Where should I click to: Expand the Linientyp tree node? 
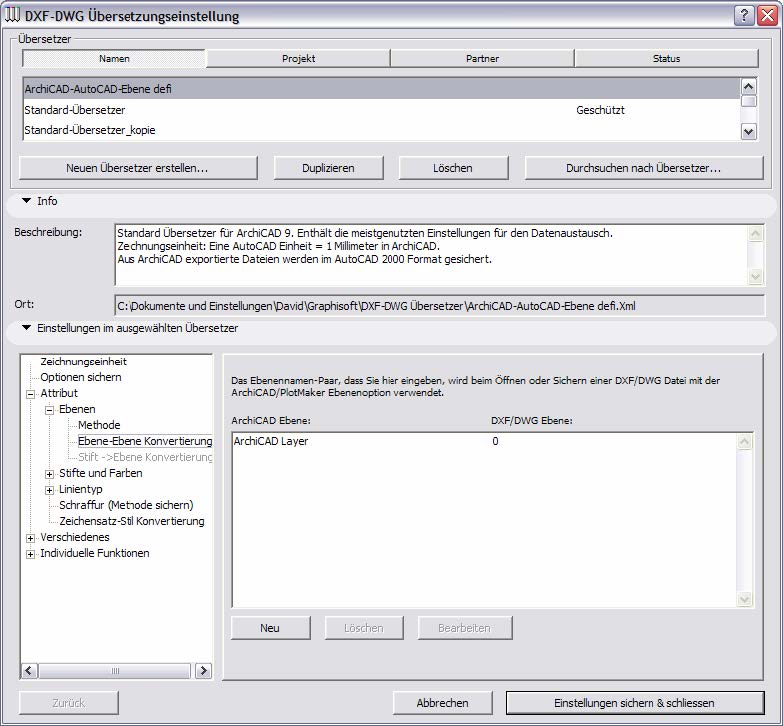pyautogui.click(x=49, y=490)
